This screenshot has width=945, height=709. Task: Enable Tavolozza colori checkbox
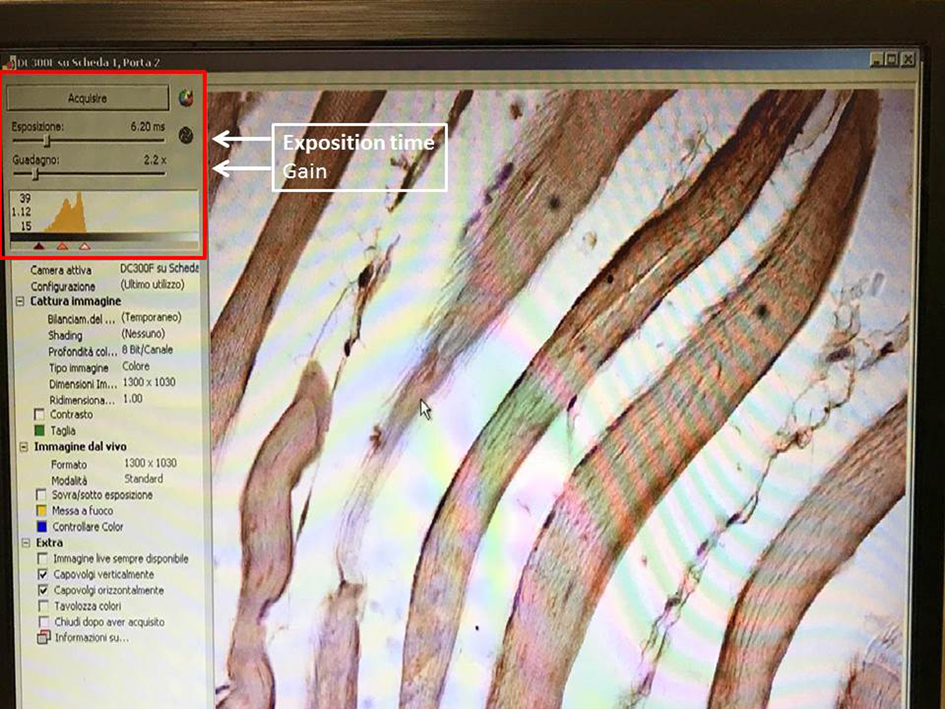point(43,606)
